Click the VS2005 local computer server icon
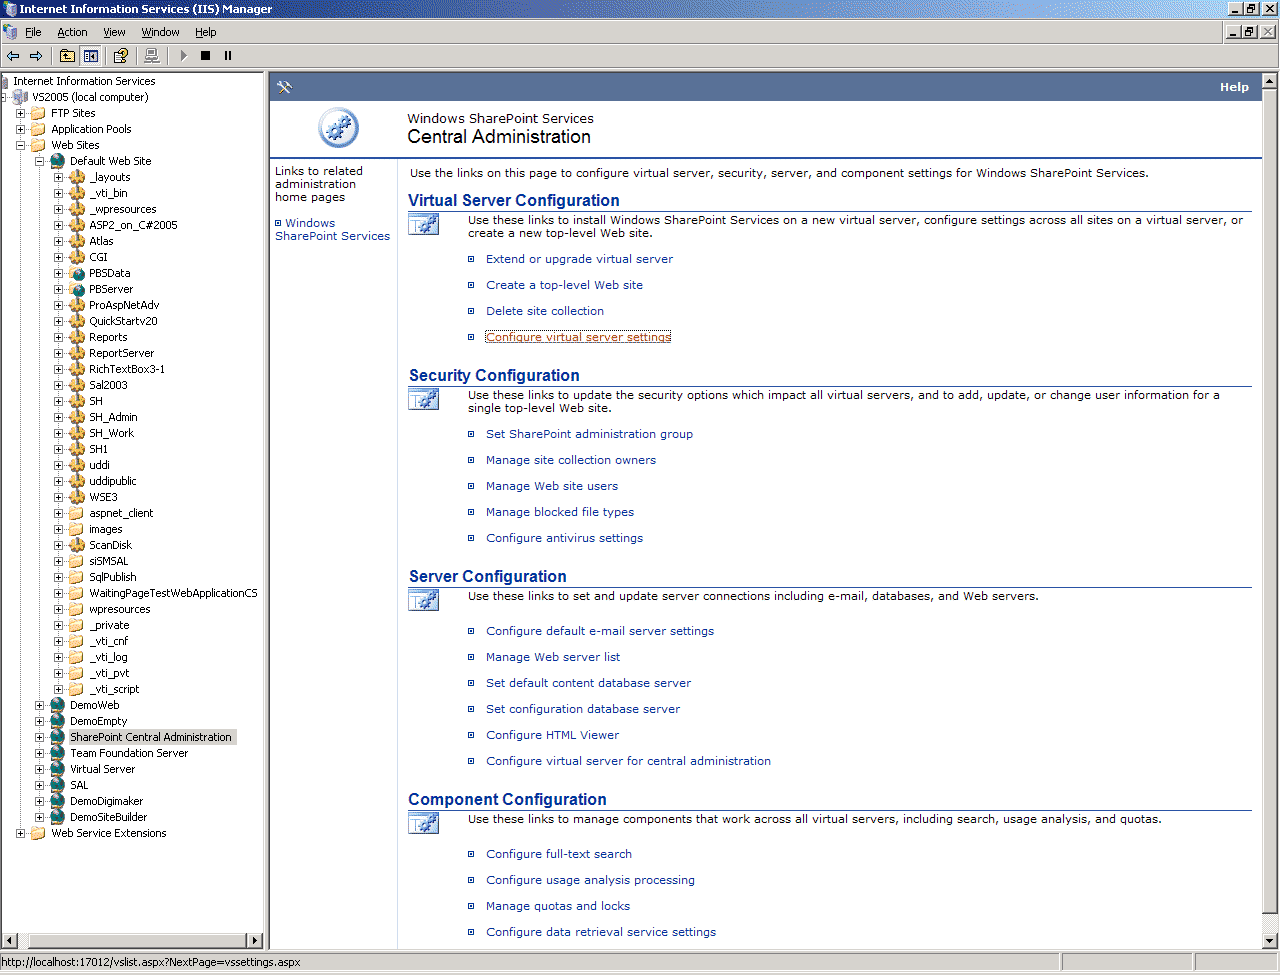The height and width of the screenshot is (975, 1280). pyautogui.click(x=20, y=97)
